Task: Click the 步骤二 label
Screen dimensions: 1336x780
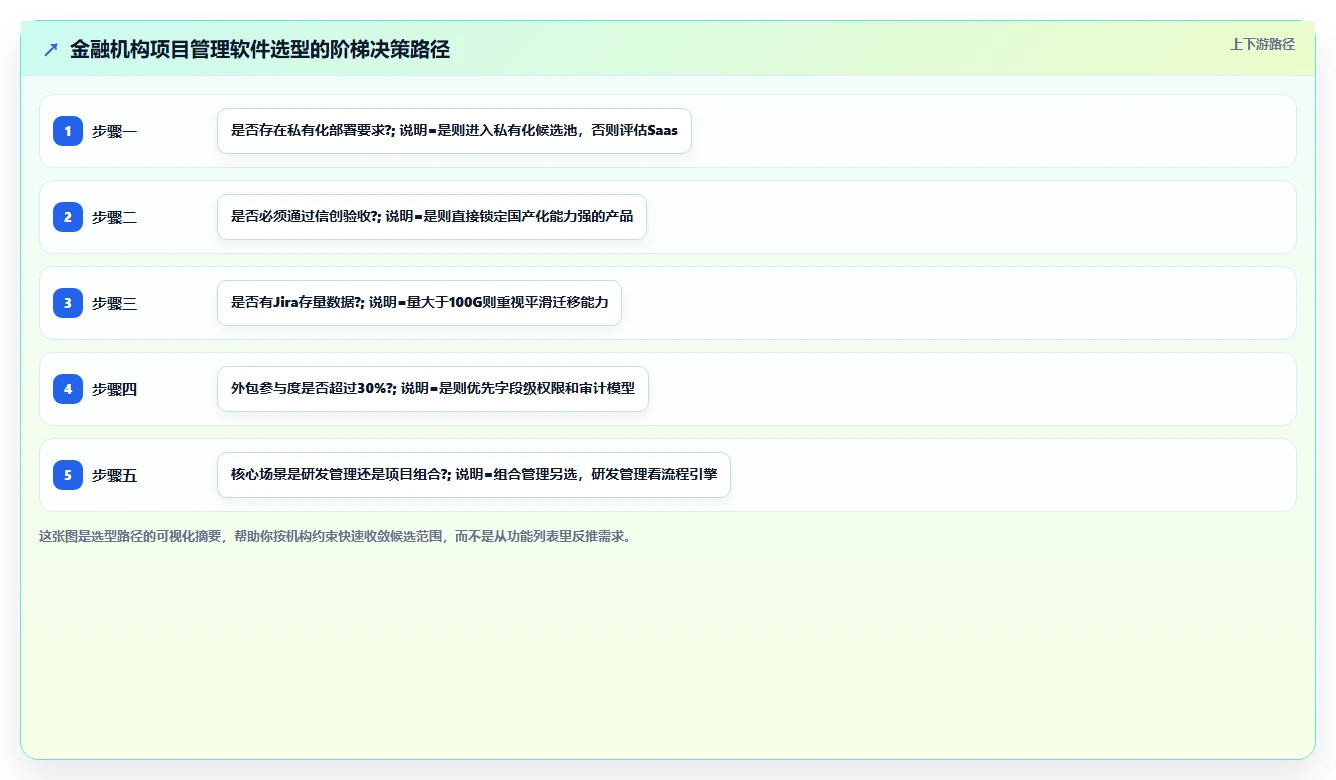Action: pyautogui.click(x=114, y=217)
